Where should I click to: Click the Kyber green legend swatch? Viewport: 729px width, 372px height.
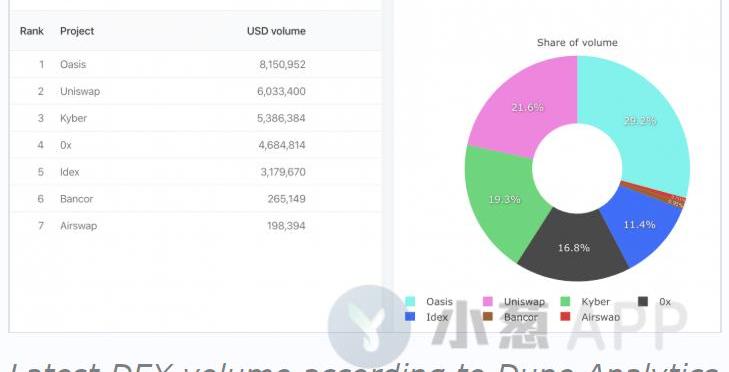tap(565, 301)
